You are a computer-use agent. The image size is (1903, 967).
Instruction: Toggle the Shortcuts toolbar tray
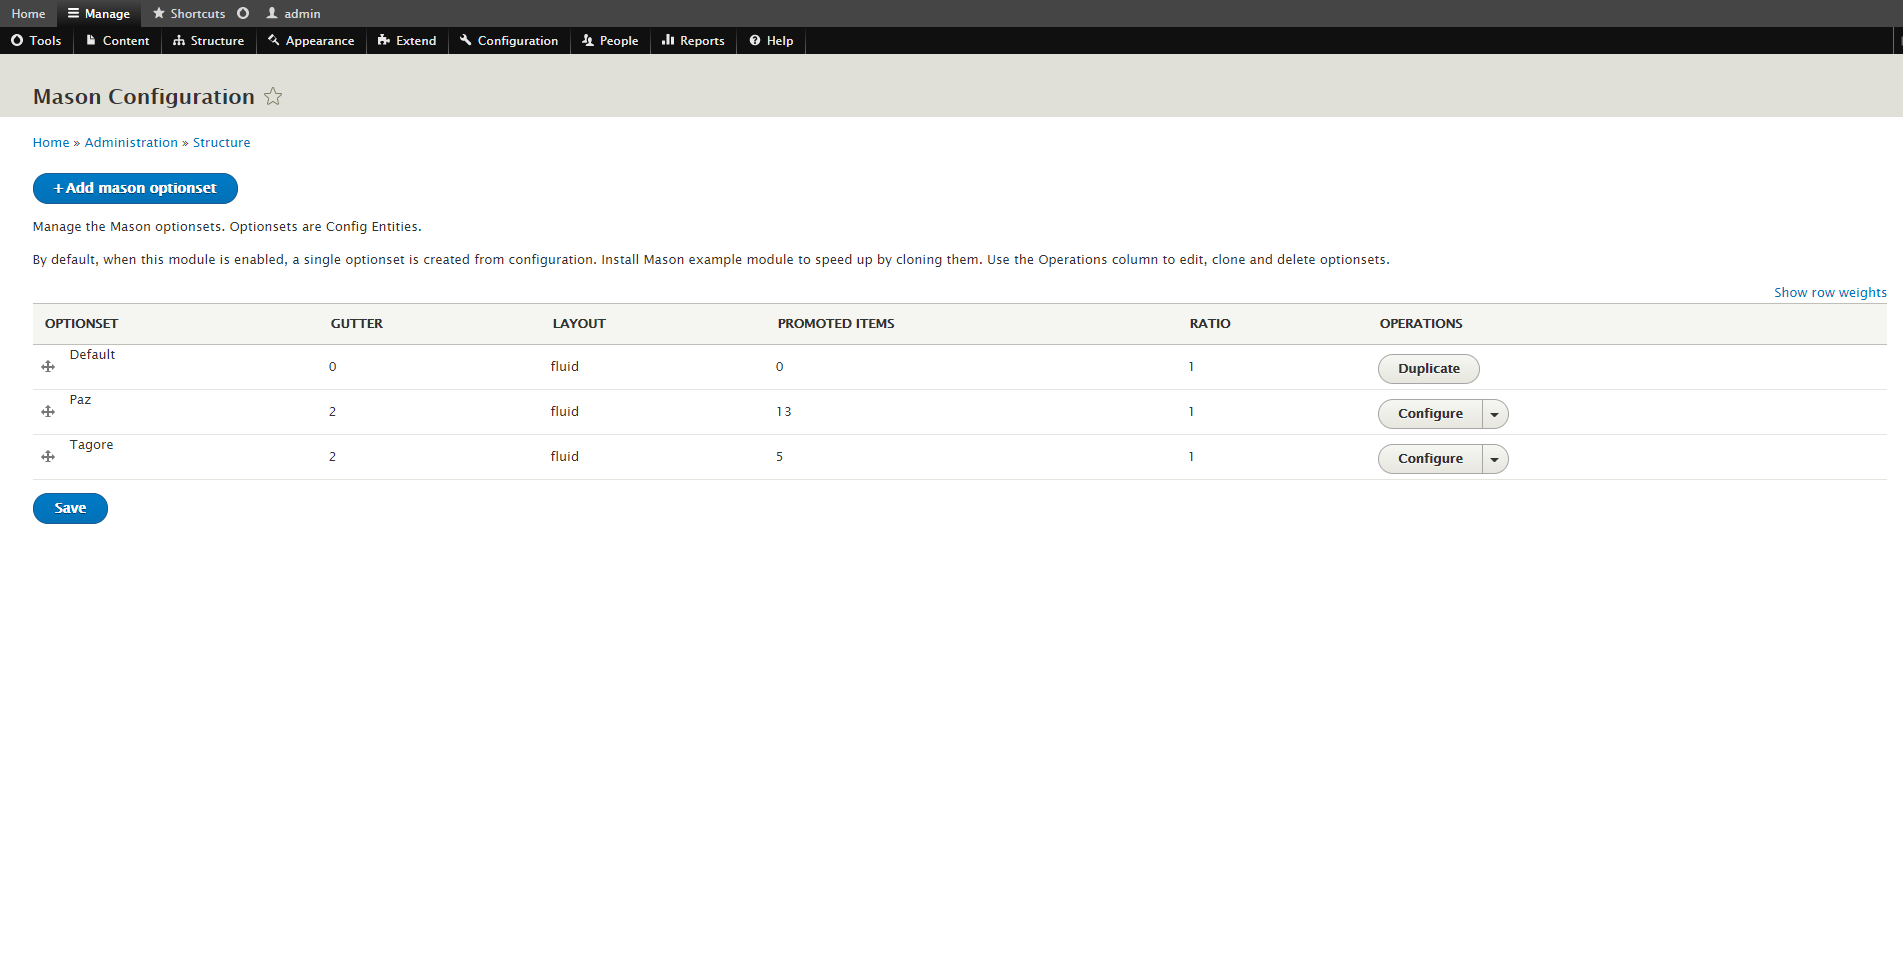click(x=189, y=14)
